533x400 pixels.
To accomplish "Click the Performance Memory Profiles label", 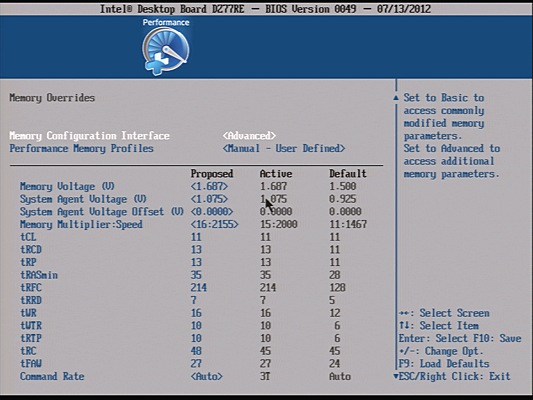I will 82,149.
